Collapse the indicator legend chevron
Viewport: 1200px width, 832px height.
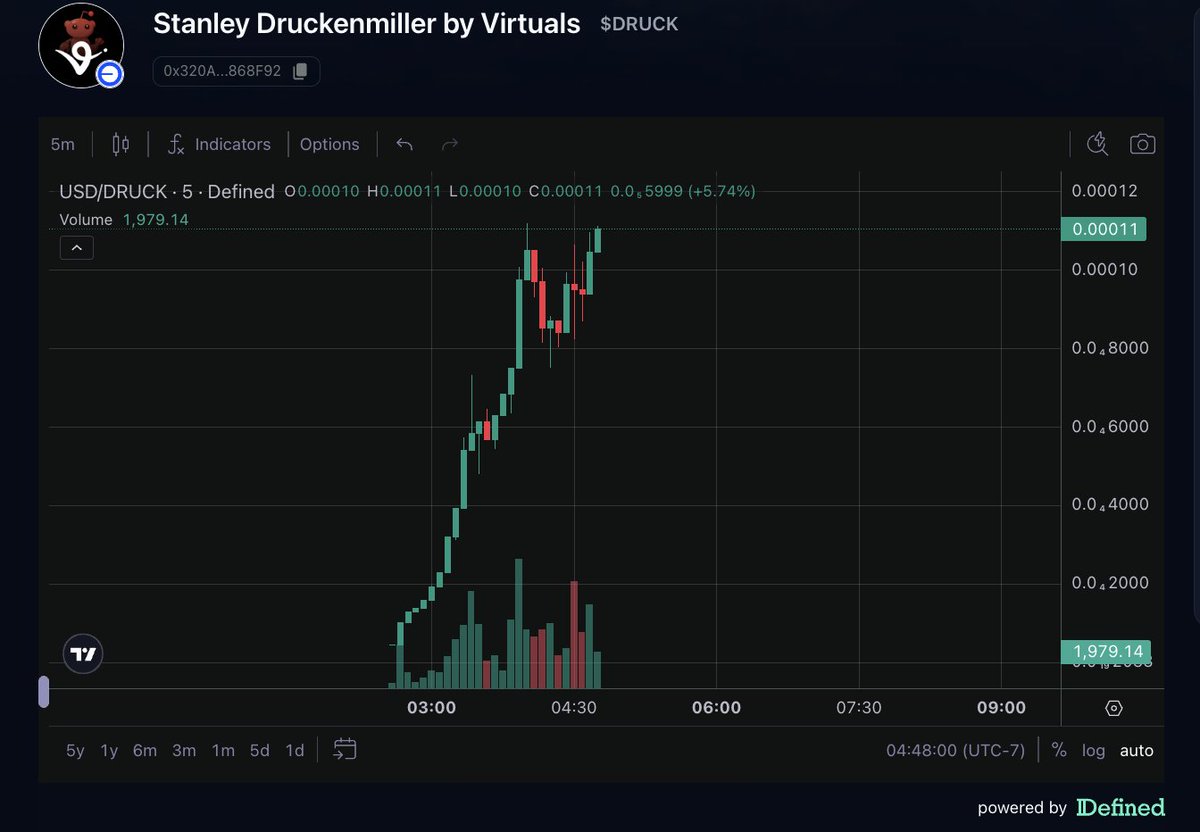click(x=77, y=247)
